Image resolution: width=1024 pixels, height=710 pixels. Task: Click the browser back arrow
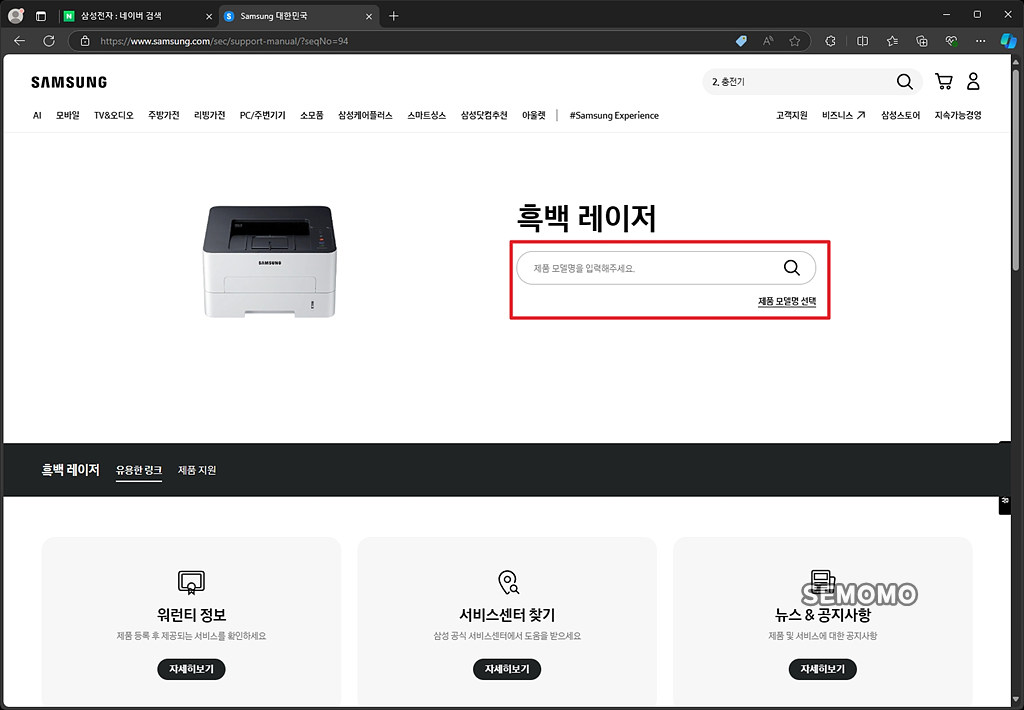pyautogui.click(x=20, y=40)
